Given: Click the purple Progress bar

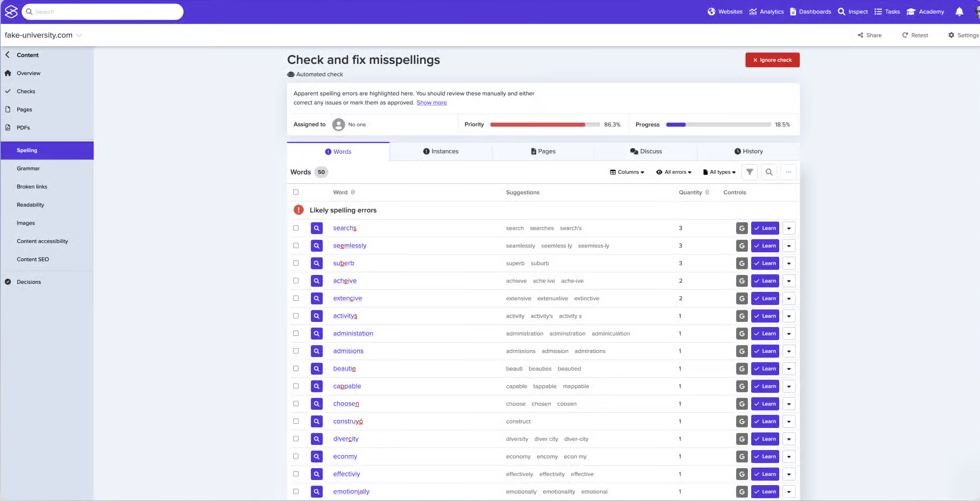Looking at the screenshot, I should (718, 124).
